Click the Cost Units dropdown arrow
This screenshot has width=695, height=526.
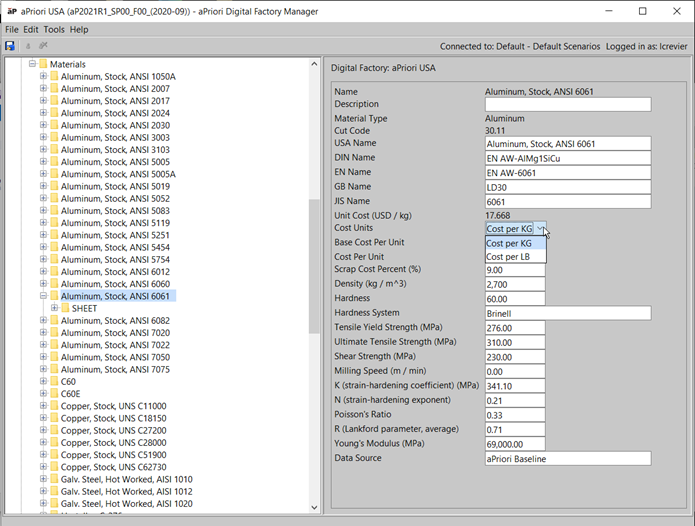(x=540, y=229)
